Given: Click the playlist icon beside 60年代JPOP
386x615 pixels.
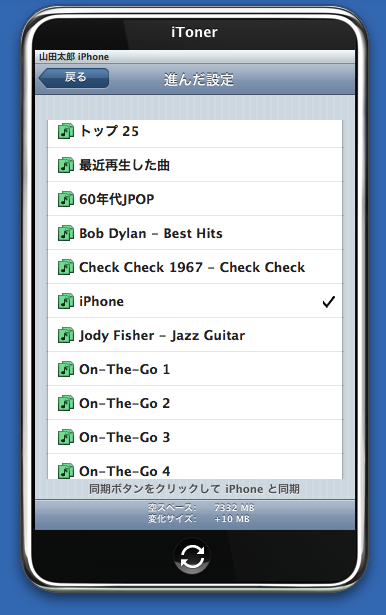Looking at the screenshot, I should coord(66,199).
